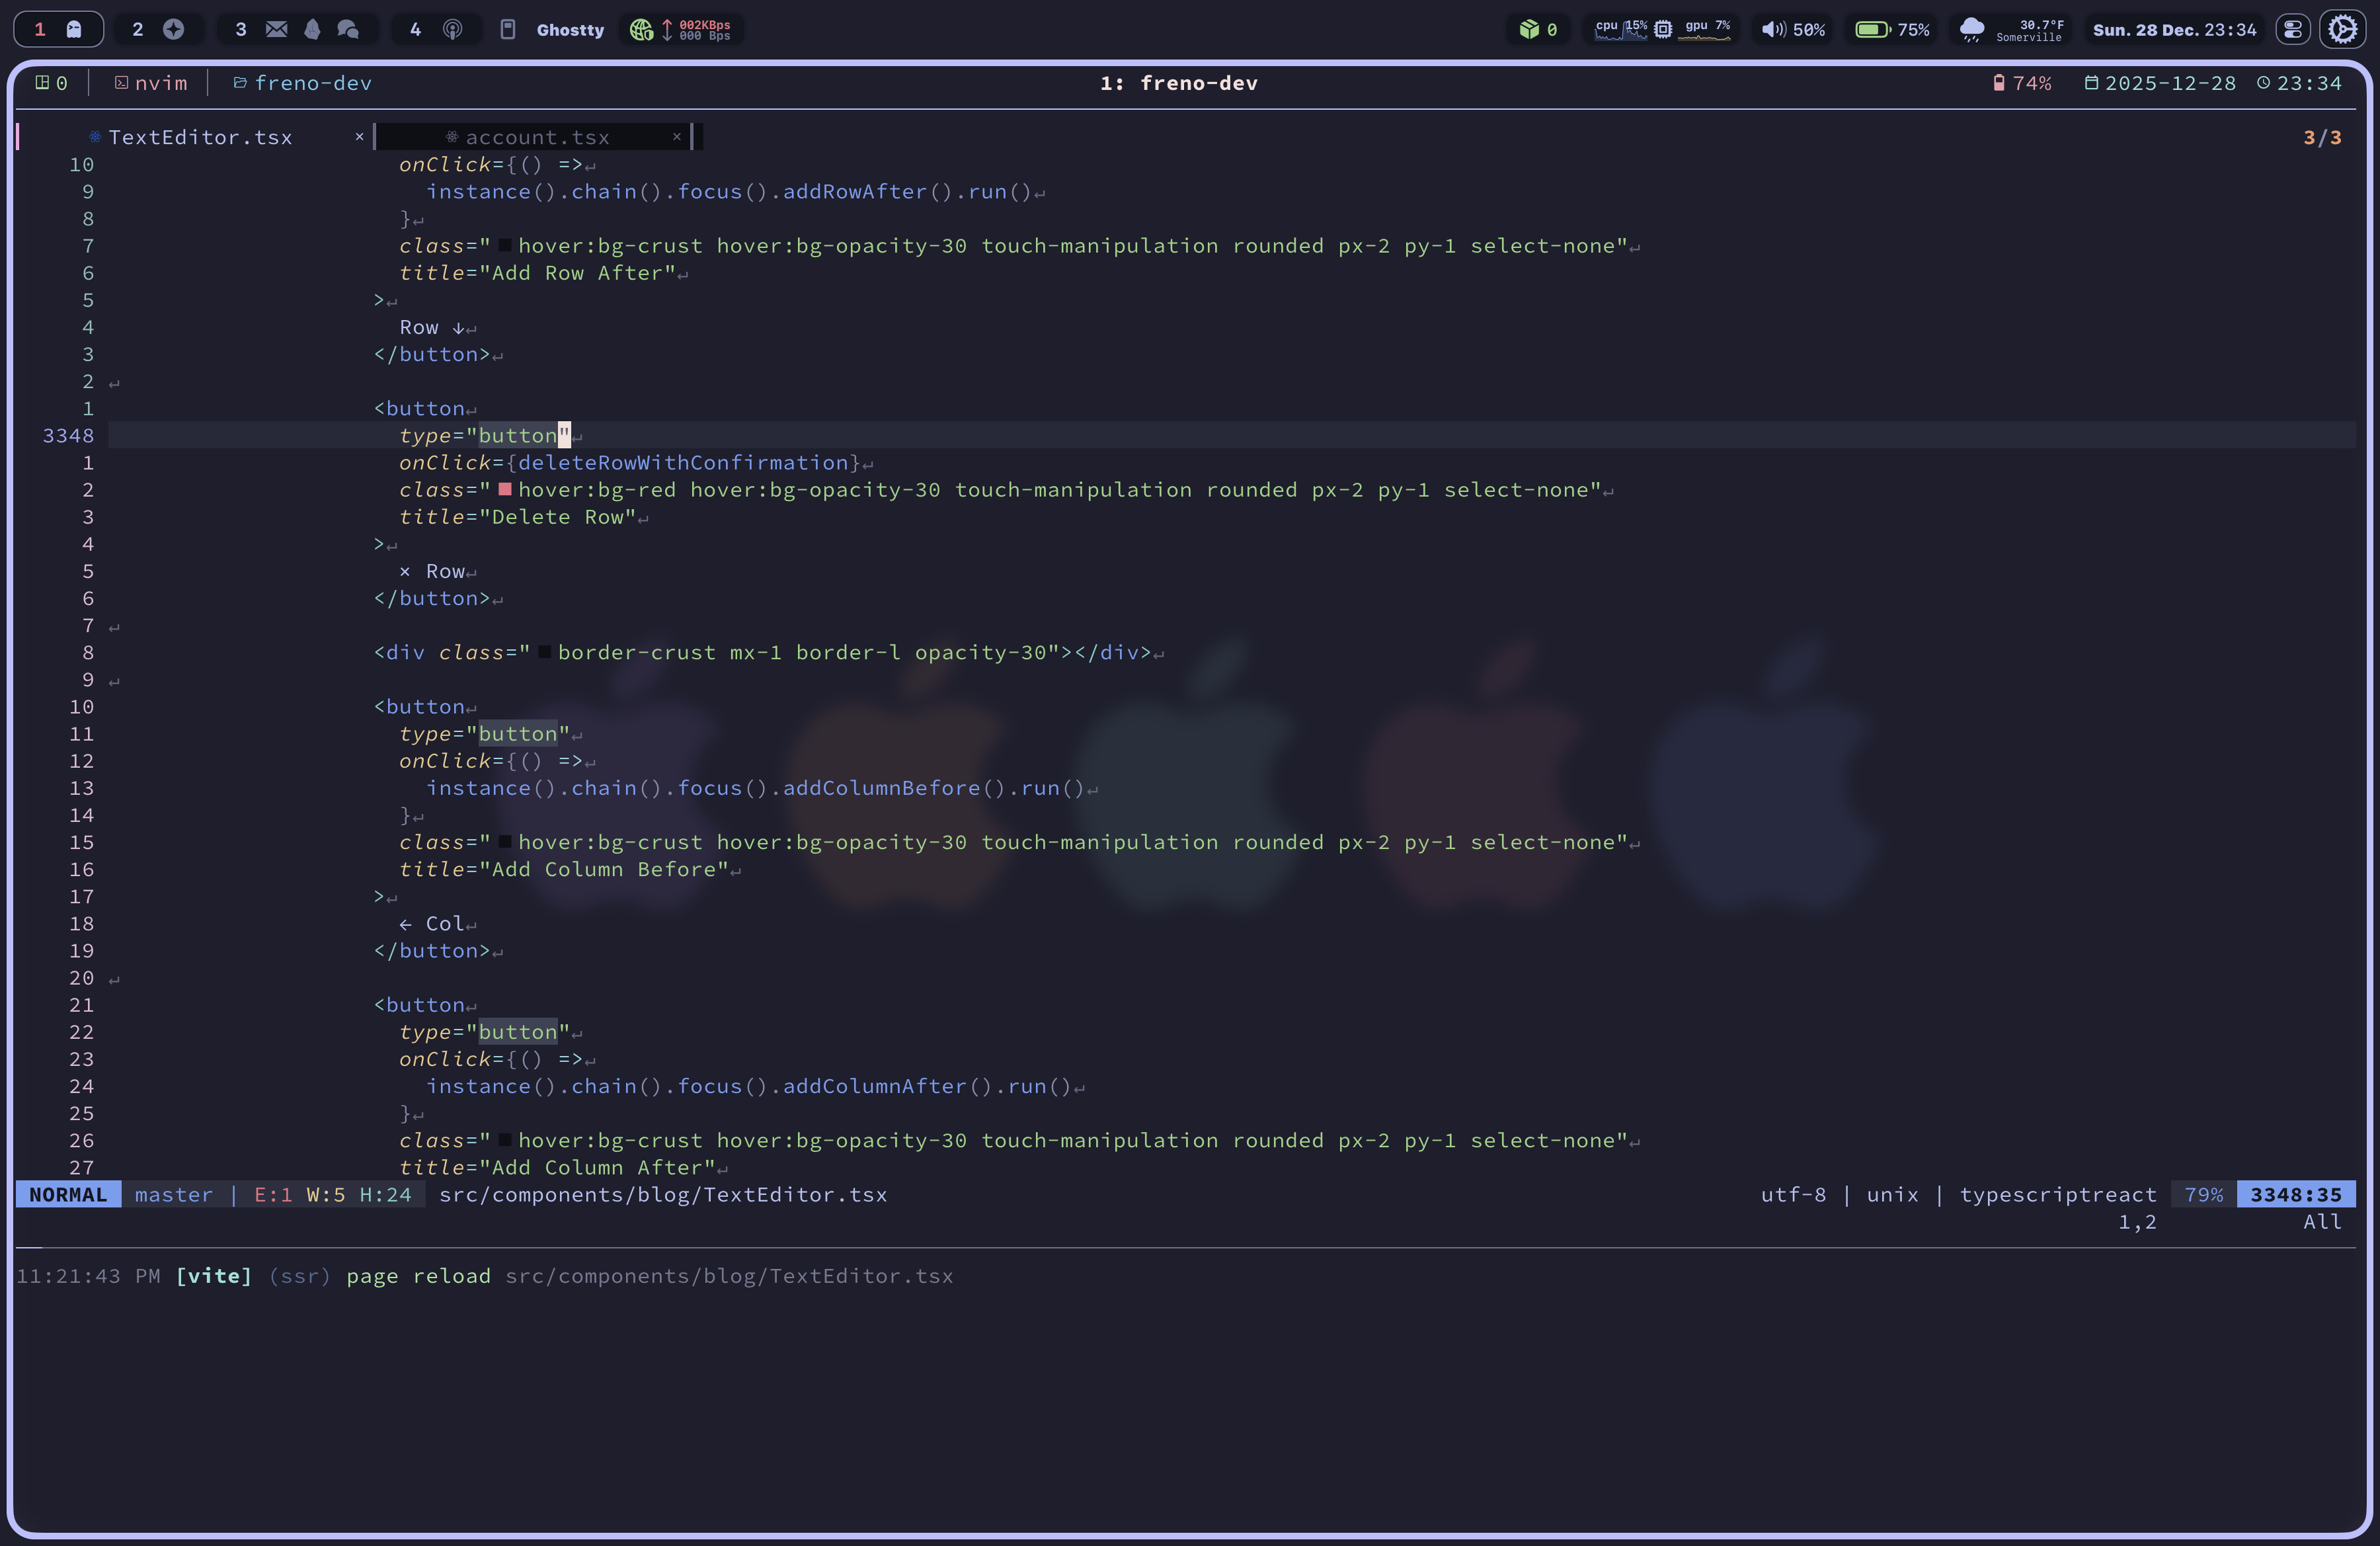This screenshot has width=2380, height=1546.
Task: Click the ghost icon in workspace 1
Action: coord(74,29)
